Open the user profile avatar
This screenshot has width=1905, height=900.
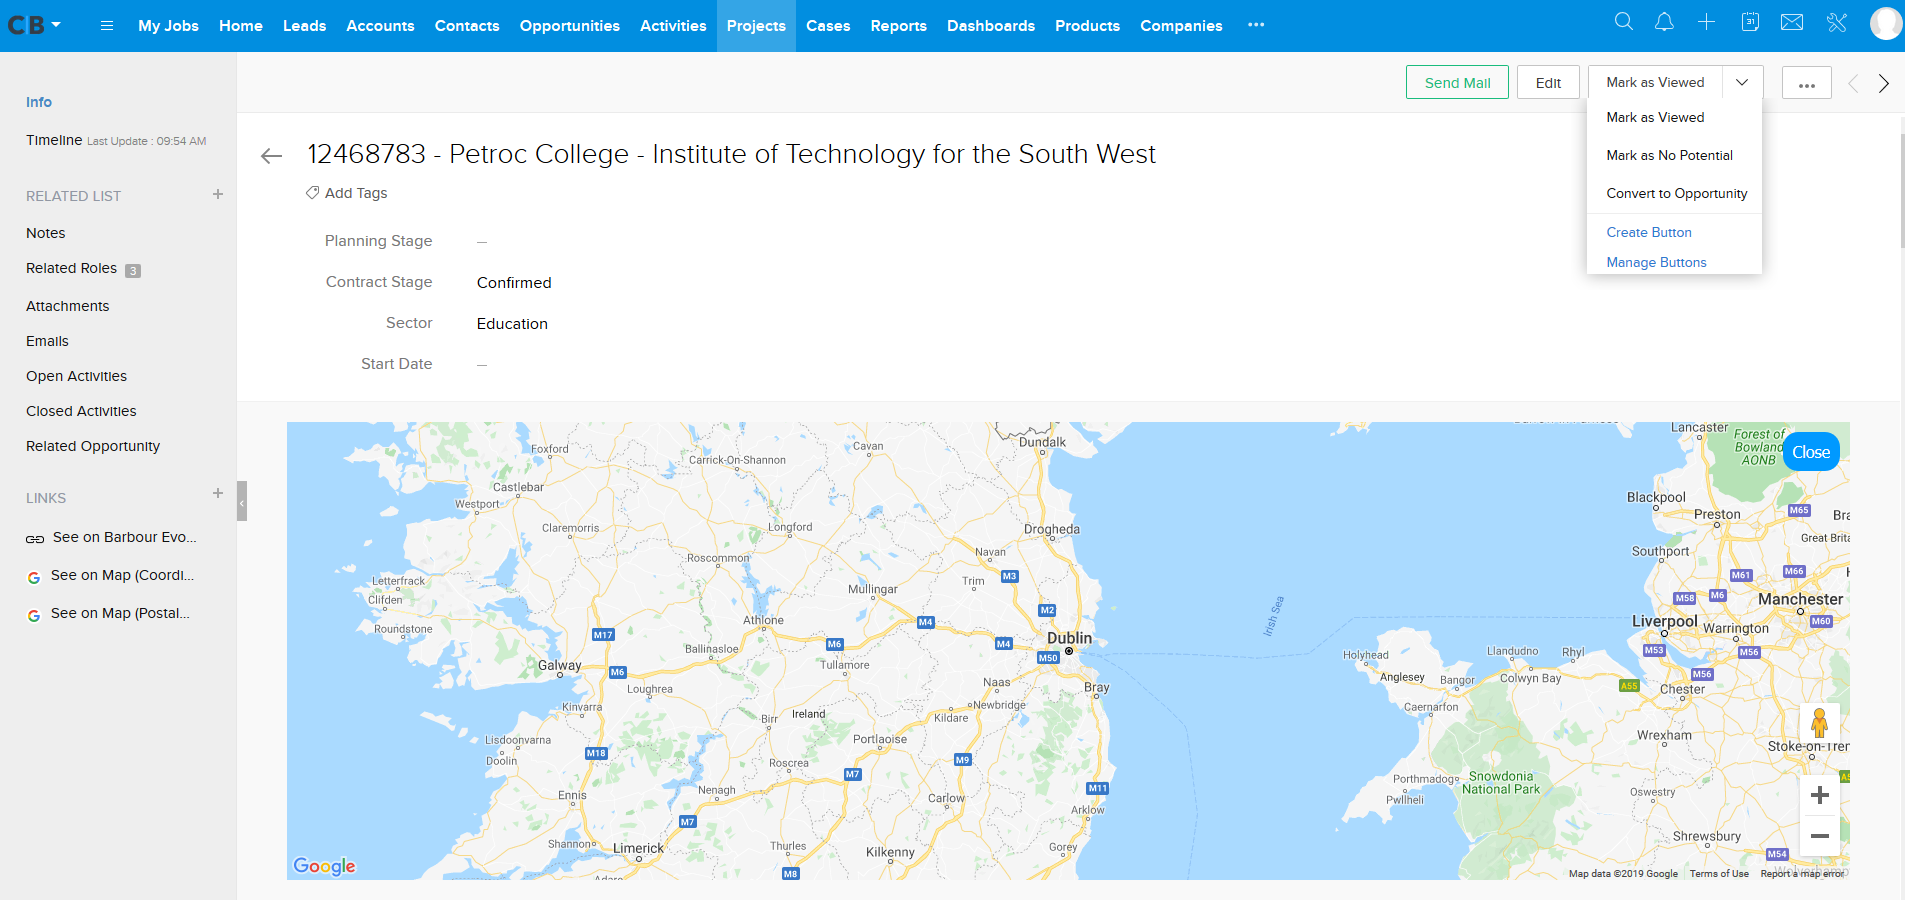[x=1886, y=23]
